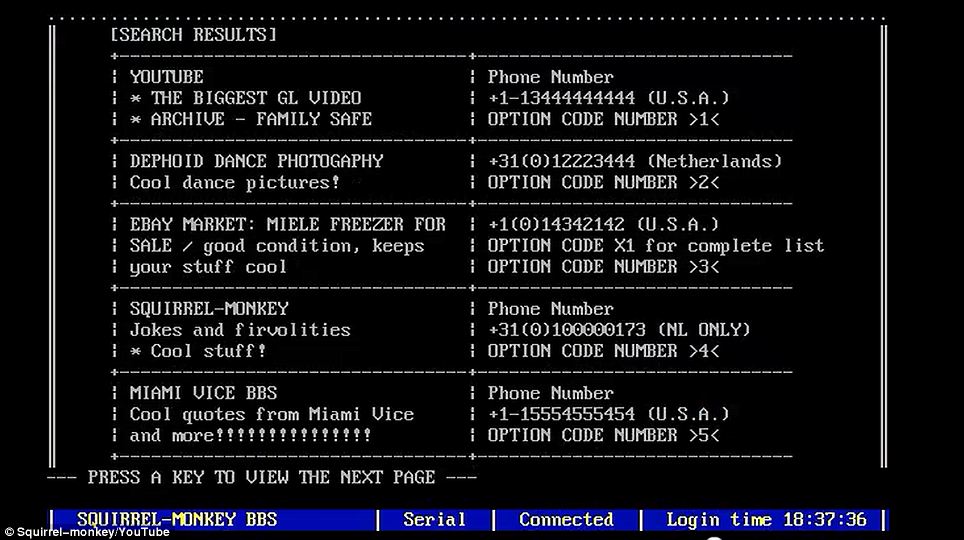Open the YOUTUBE search result title
This screenshot has height=540, width=964.
coord(166,77)
